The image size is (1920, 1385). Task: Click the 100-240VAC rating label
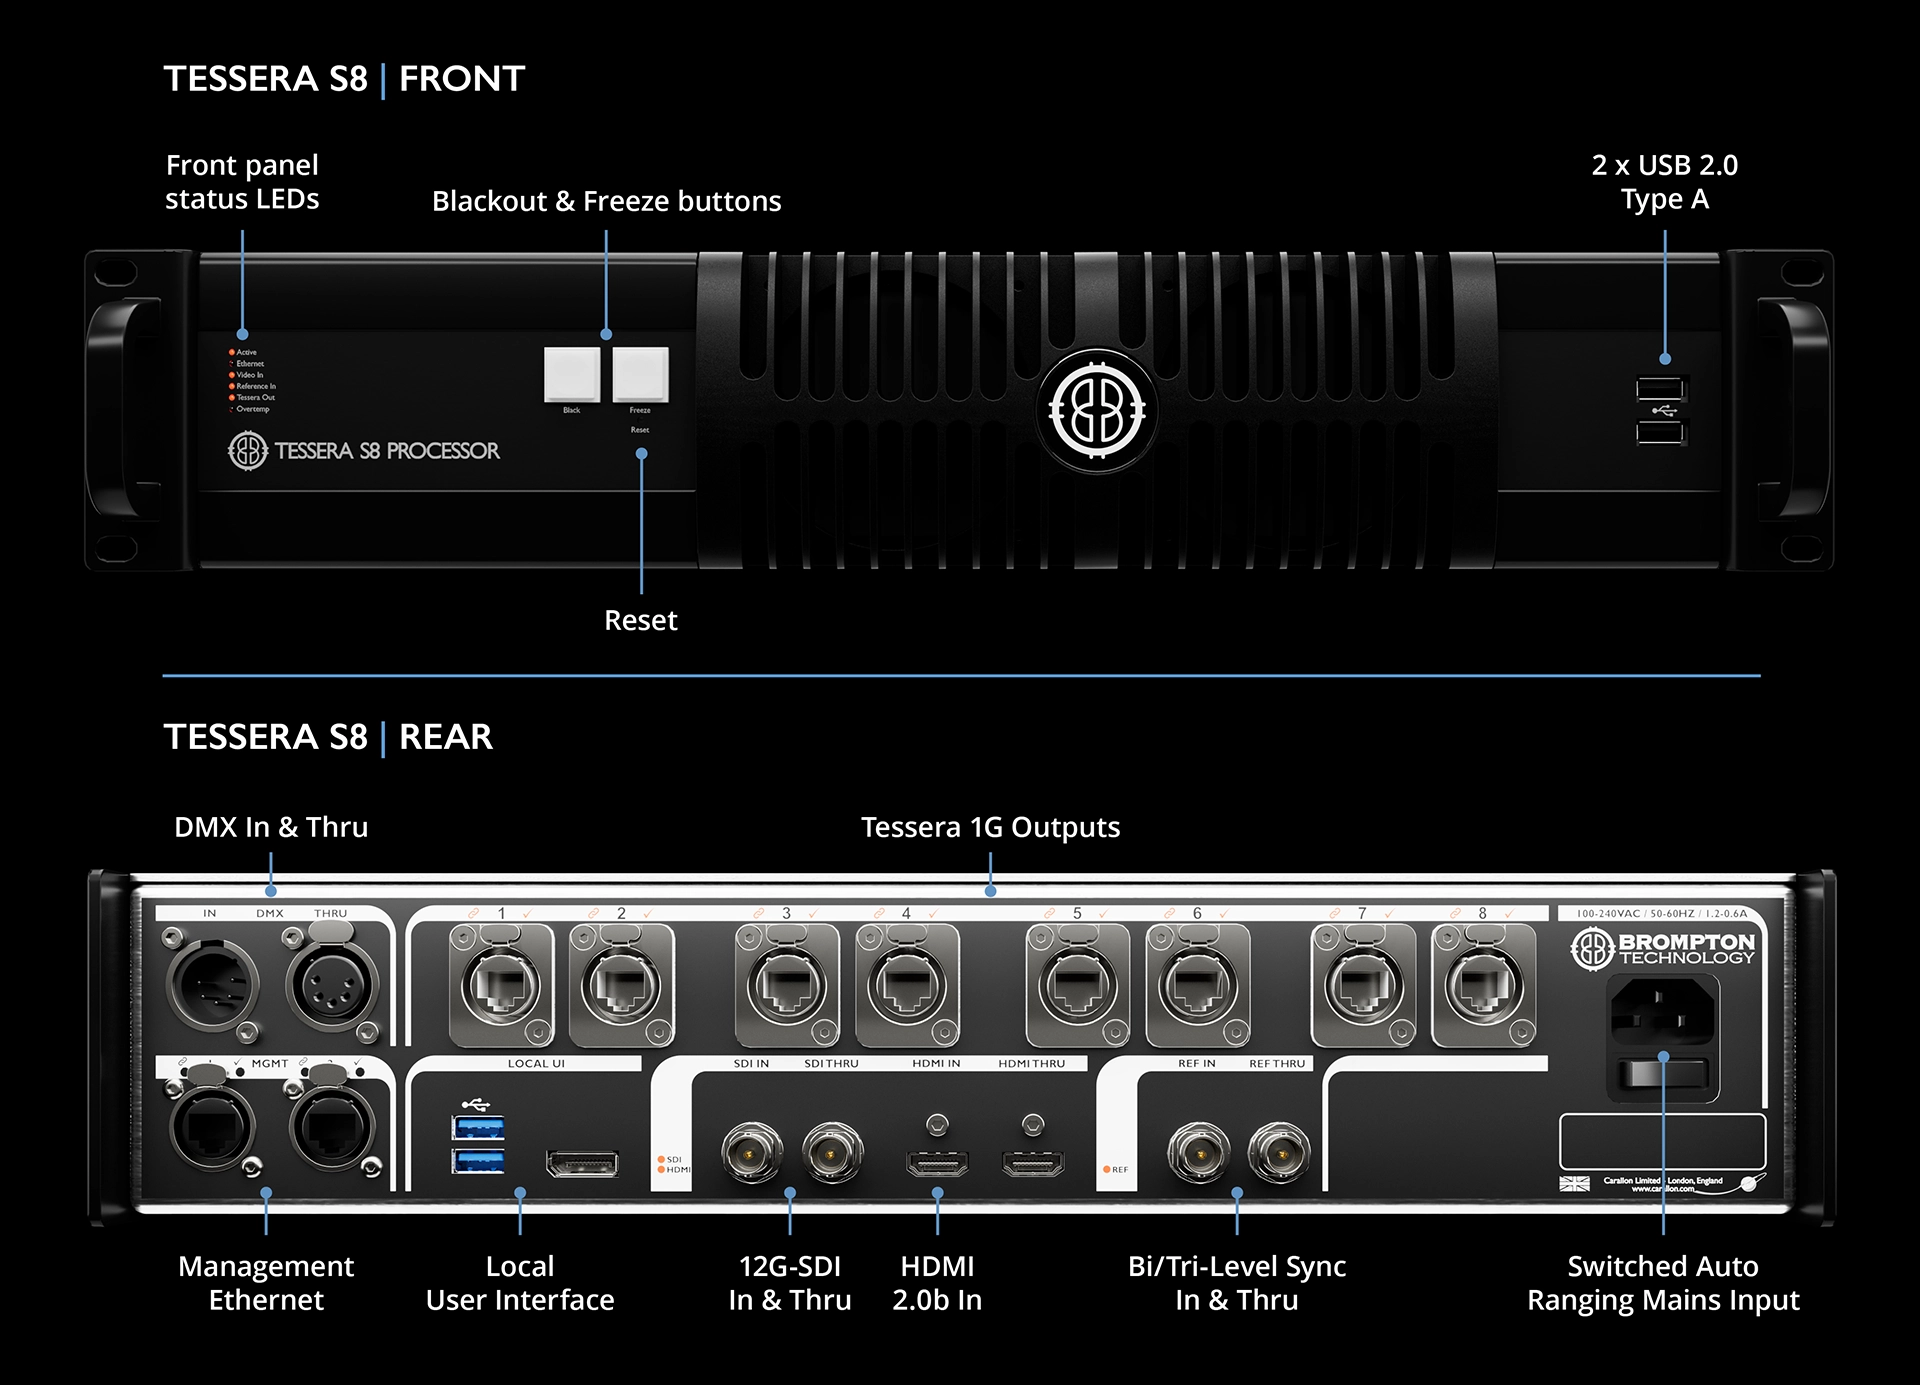coord(1662,913)
